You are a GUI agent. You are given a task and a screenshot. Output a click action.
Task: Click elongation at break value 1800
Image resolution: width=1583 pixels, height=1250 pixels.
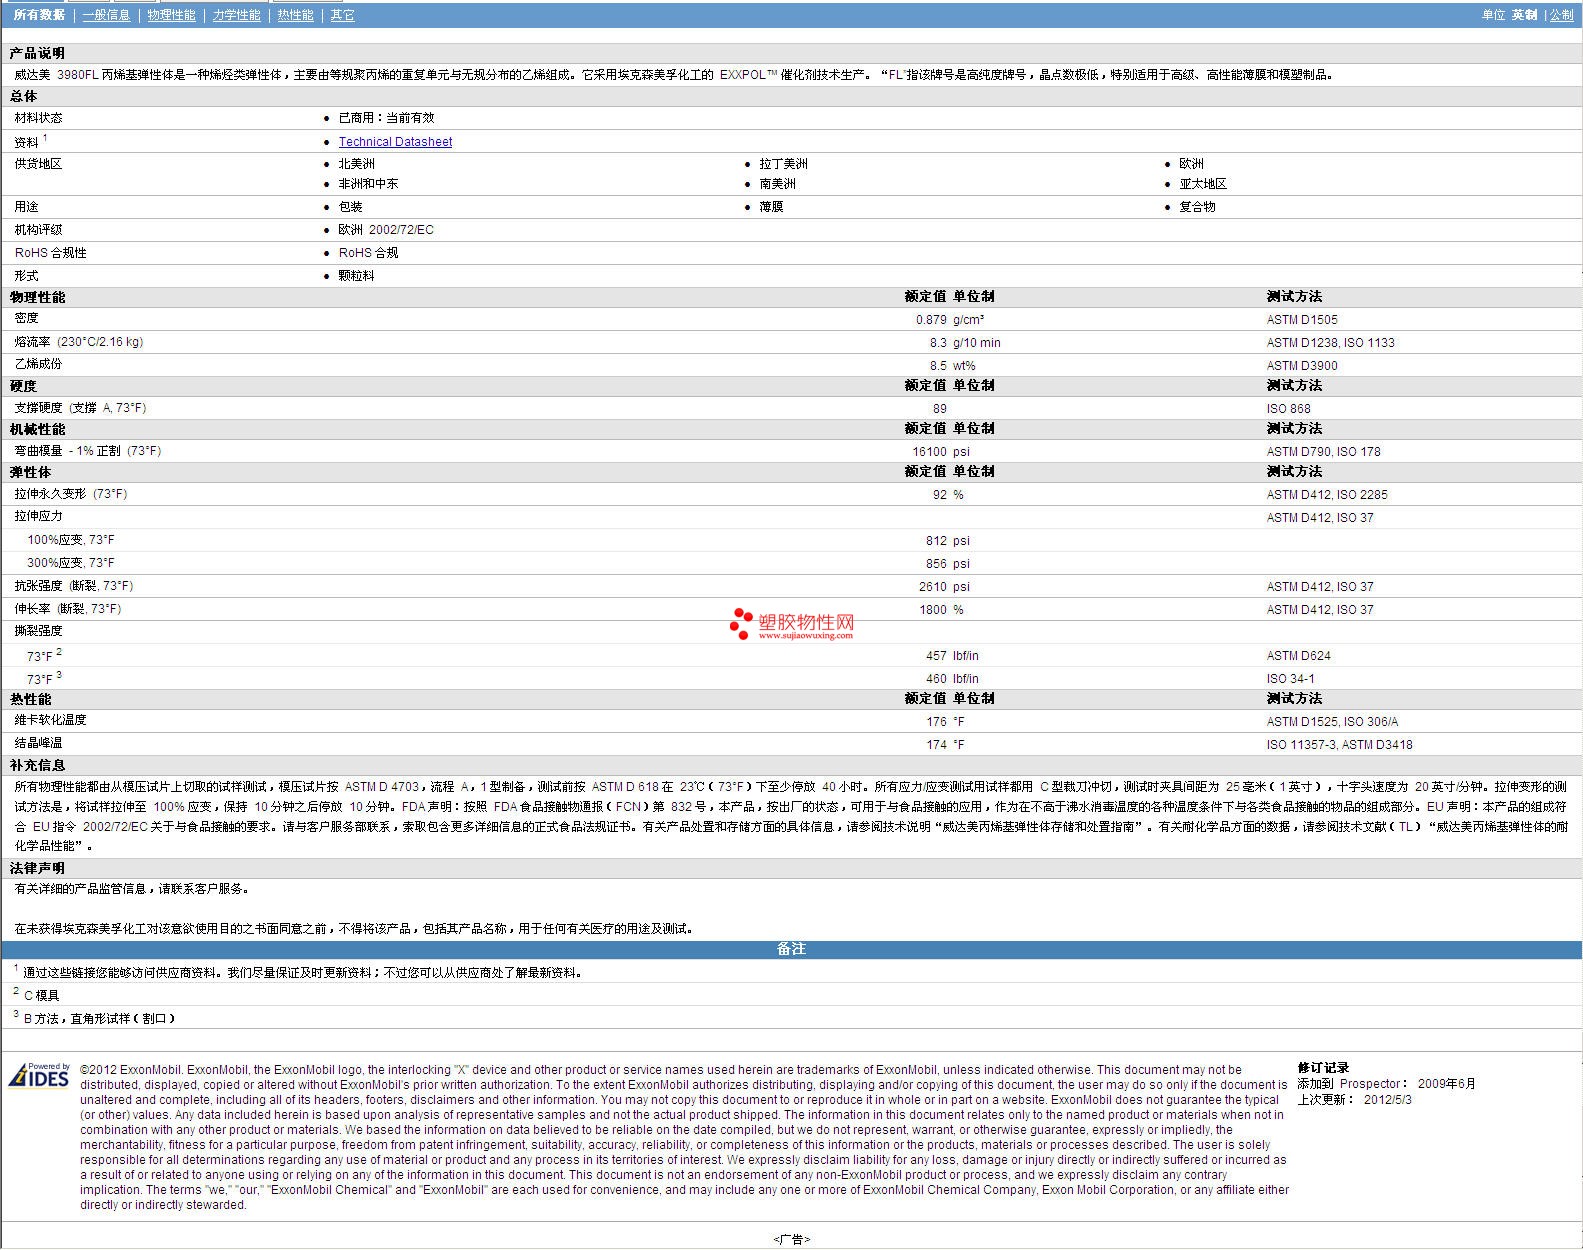(x=933, y=610)
